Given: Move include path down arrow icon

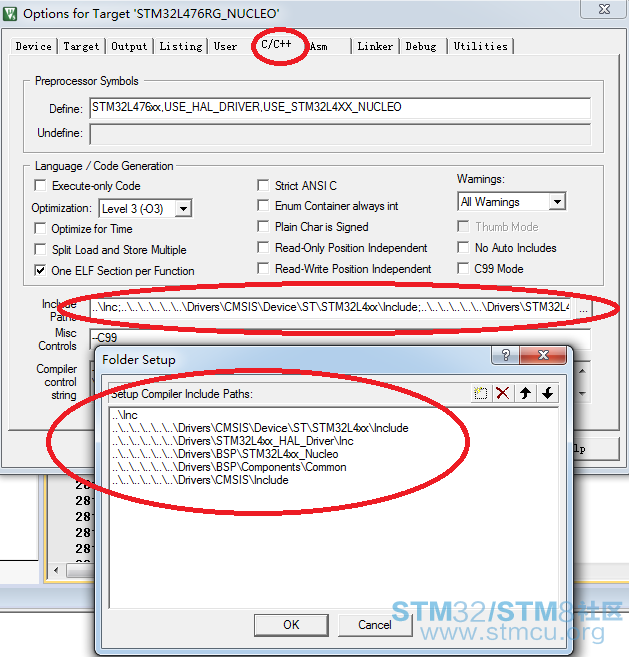Looking at the screenshot, I should coord(547,393).
